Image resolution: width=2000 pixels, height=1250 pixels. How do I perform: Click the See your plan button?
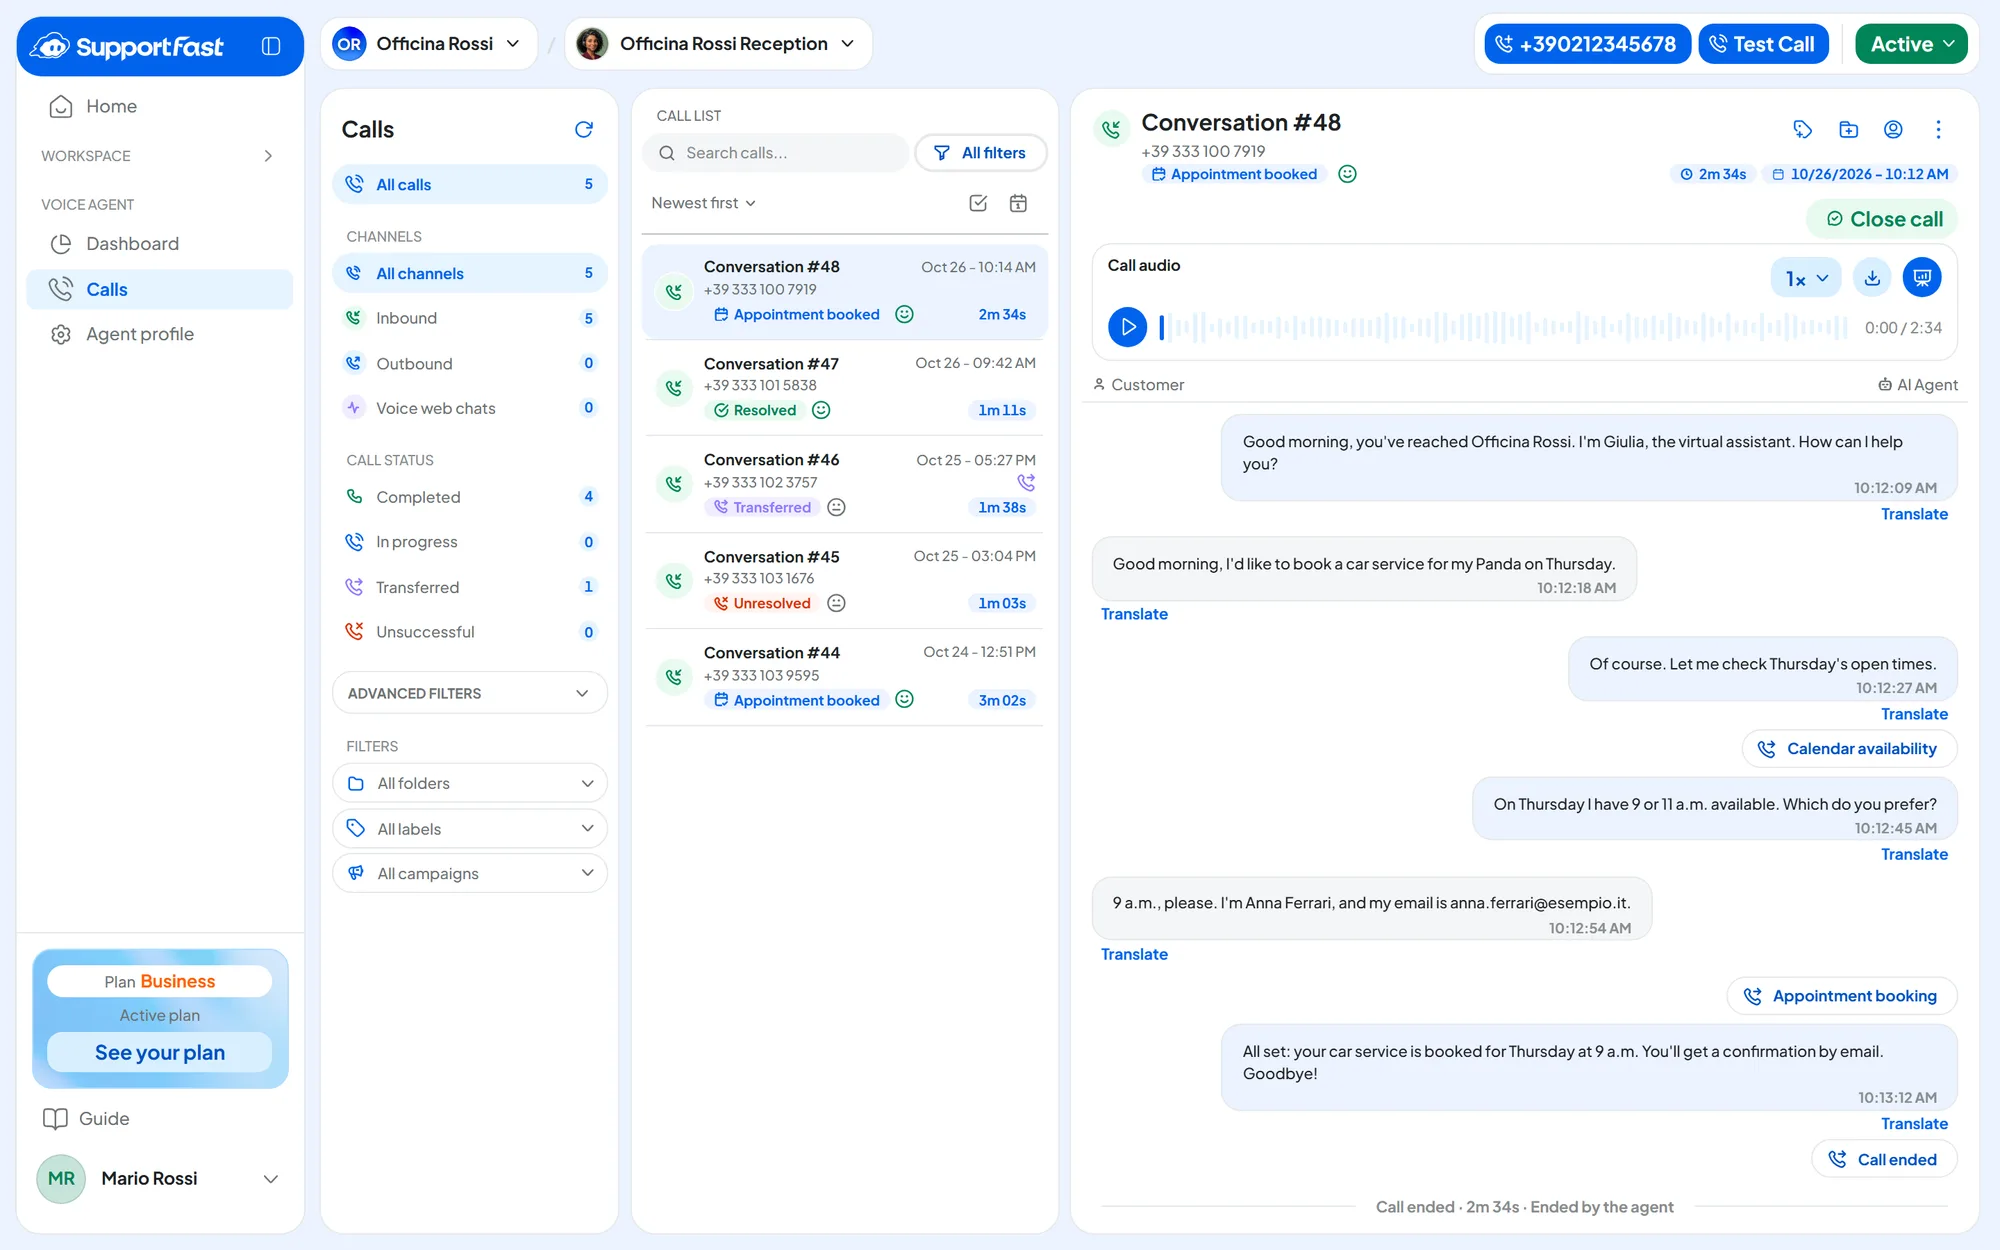(160, 1052)
